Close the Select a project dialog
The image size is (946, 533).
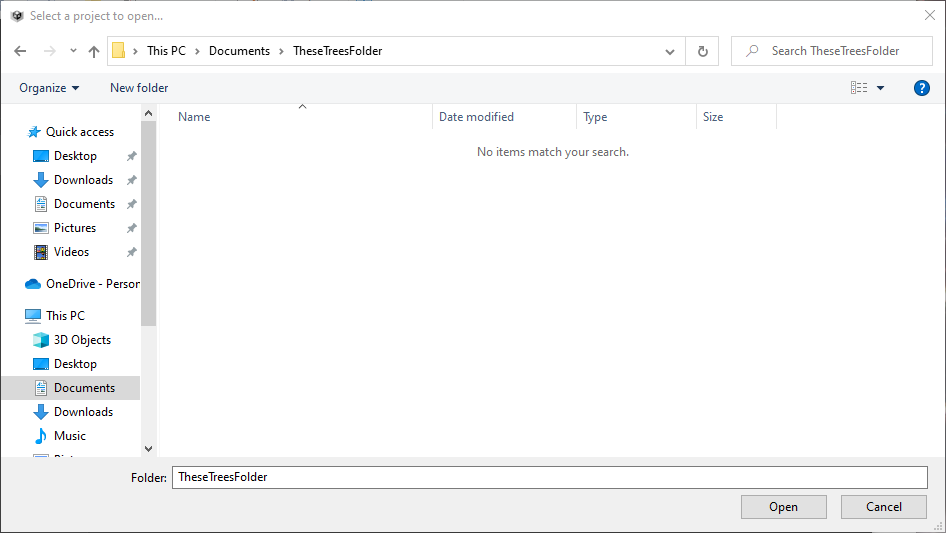click(x=930, y=16)
